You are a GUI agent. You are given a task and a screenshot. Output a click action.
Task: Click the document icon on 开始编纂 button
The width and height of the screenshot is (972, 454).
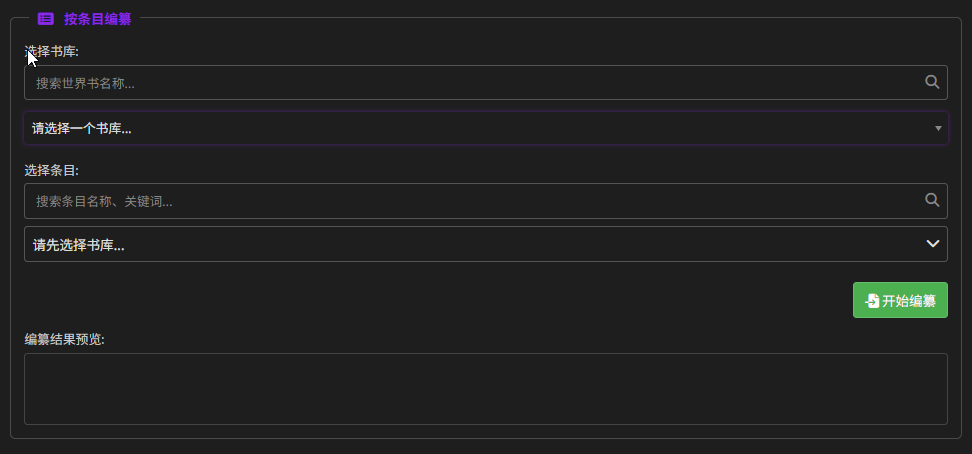(x=872, y=301)
